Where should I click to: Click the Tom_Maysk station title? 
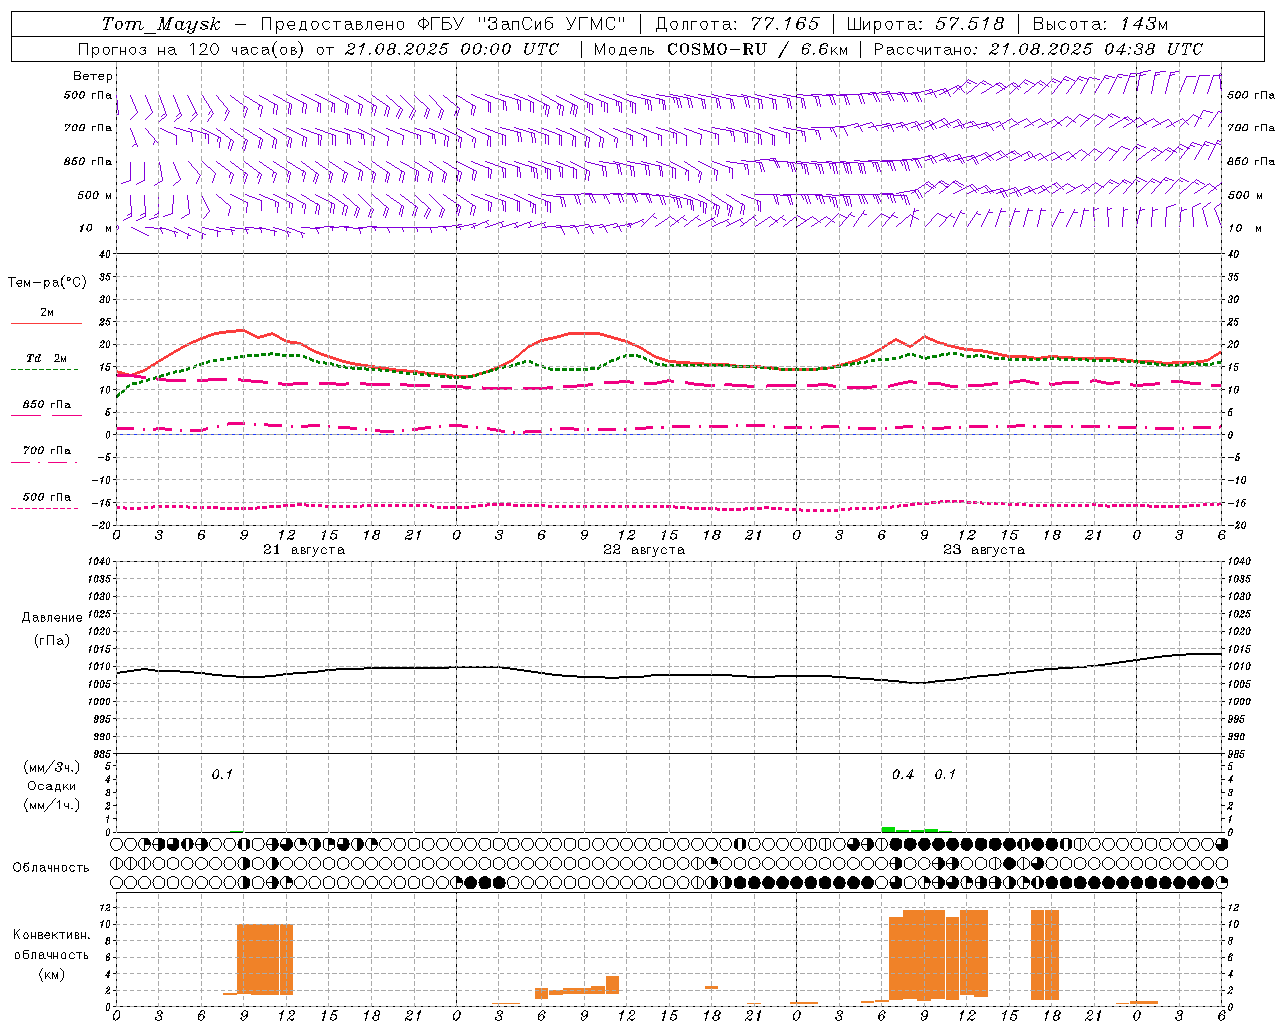coord(161,24)
